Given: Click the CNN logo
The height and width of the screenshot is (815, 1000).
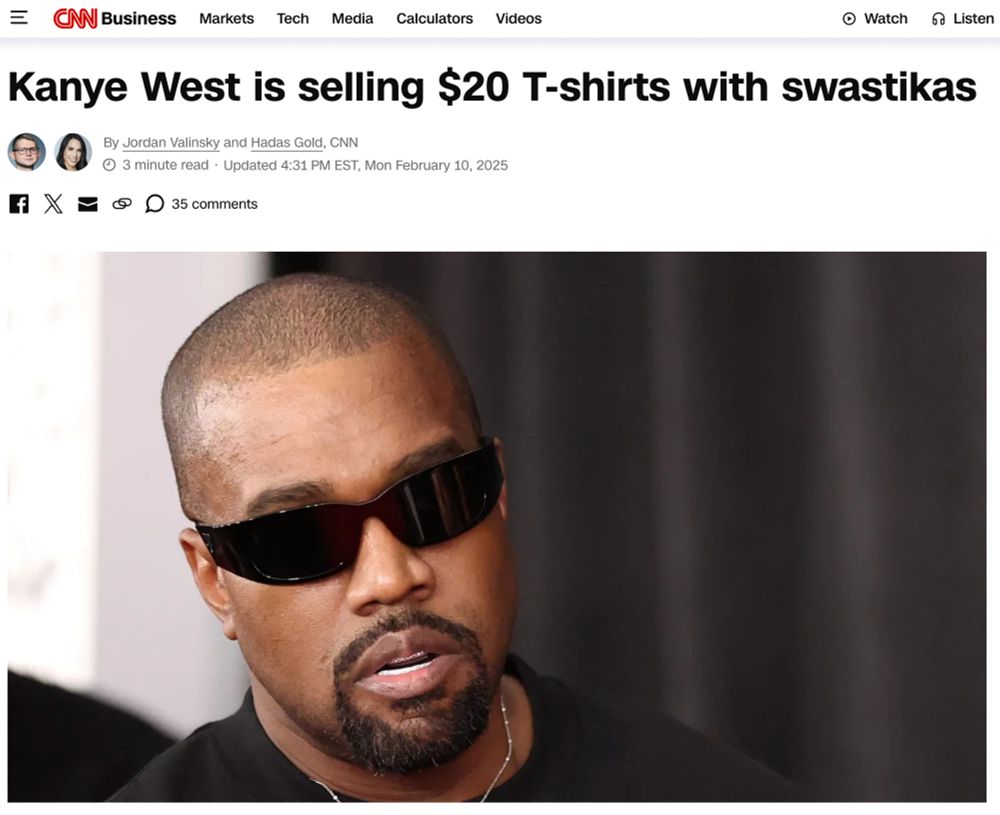Looking at the screenshot, I should tap(75, 18).
